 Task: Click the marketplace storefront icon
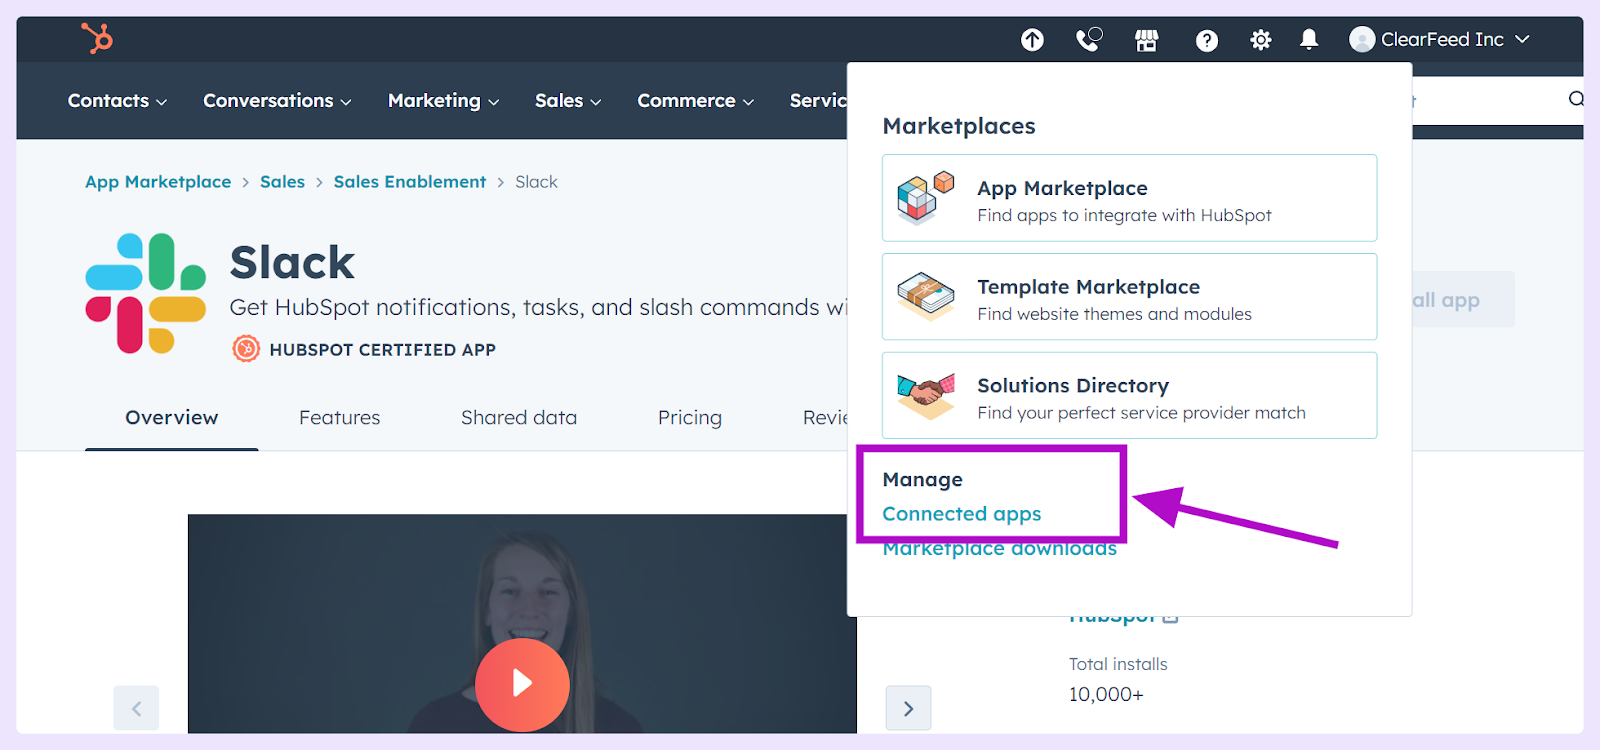(x=1146, y=40)
